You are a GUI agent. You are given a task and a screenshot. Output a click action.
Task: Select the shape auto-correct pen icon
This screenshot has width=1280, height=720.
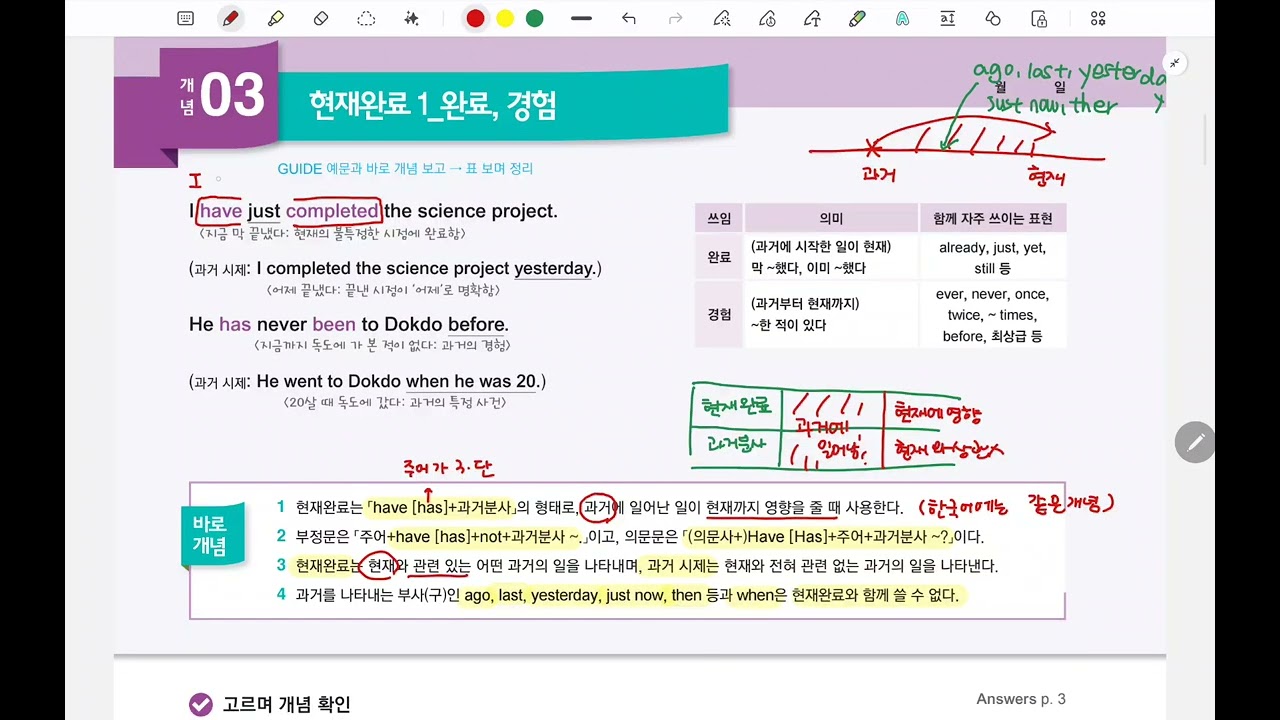pyautogui.click(x=721, y=18)
